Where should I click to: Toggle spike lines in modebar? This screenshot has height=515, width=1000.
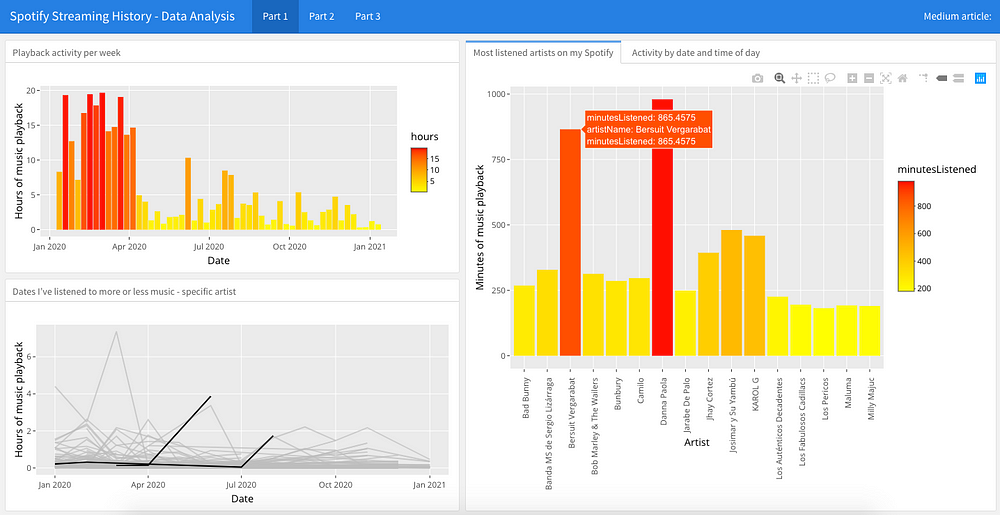tap(923, 78)
